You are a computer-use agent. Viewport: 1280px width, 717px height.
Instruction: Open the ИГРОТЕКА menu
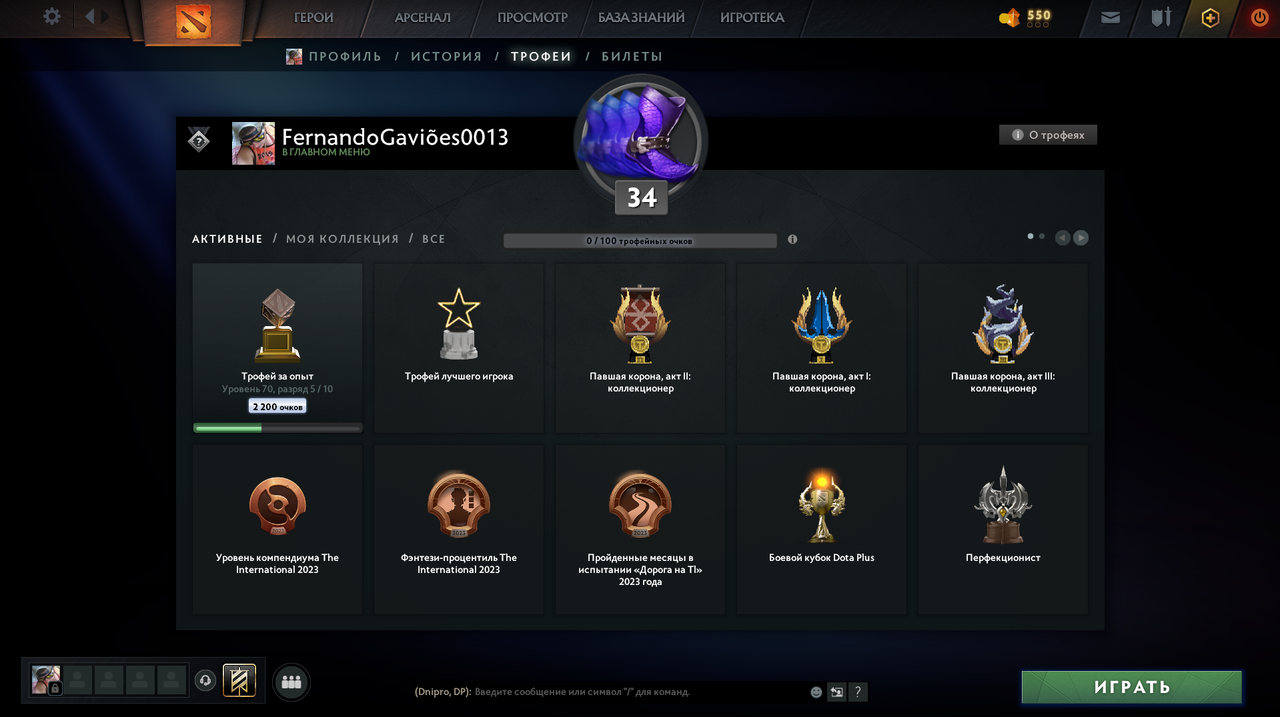[x=752, y=17]
